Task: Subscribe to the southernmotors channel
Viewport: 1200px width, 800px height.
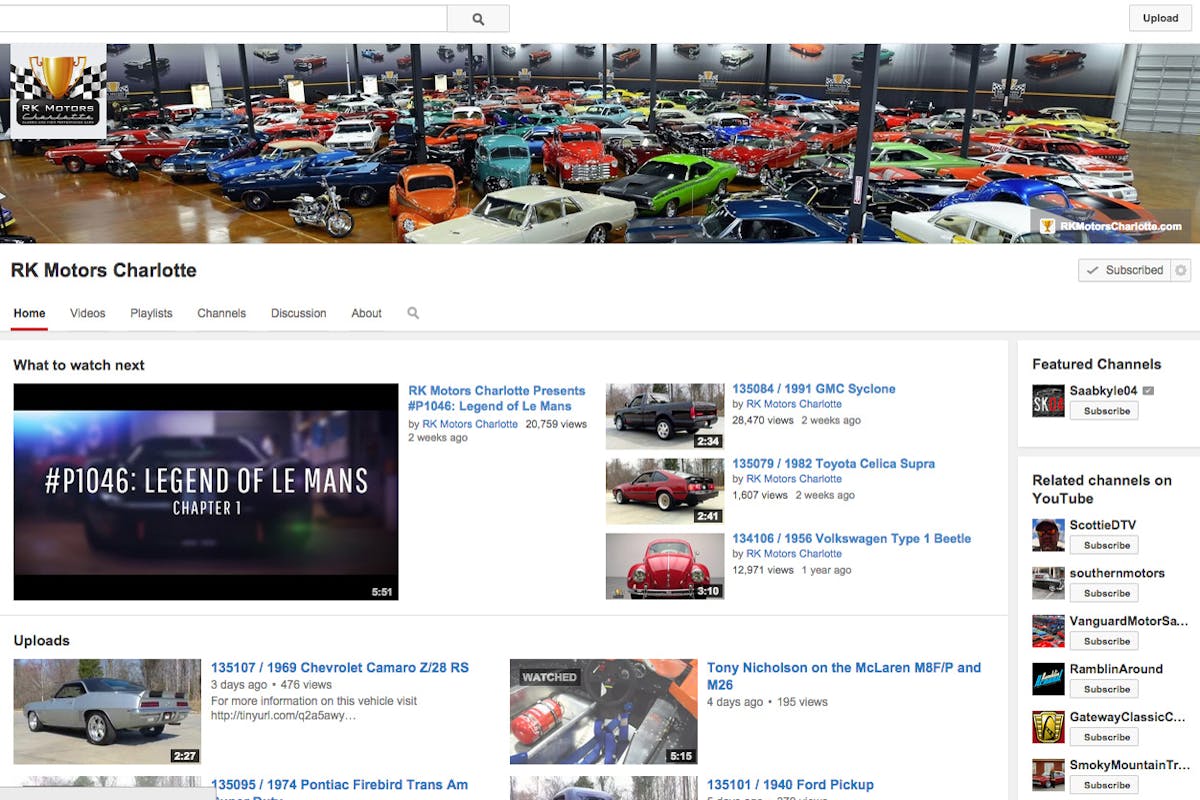Action: coord(1104,593)
